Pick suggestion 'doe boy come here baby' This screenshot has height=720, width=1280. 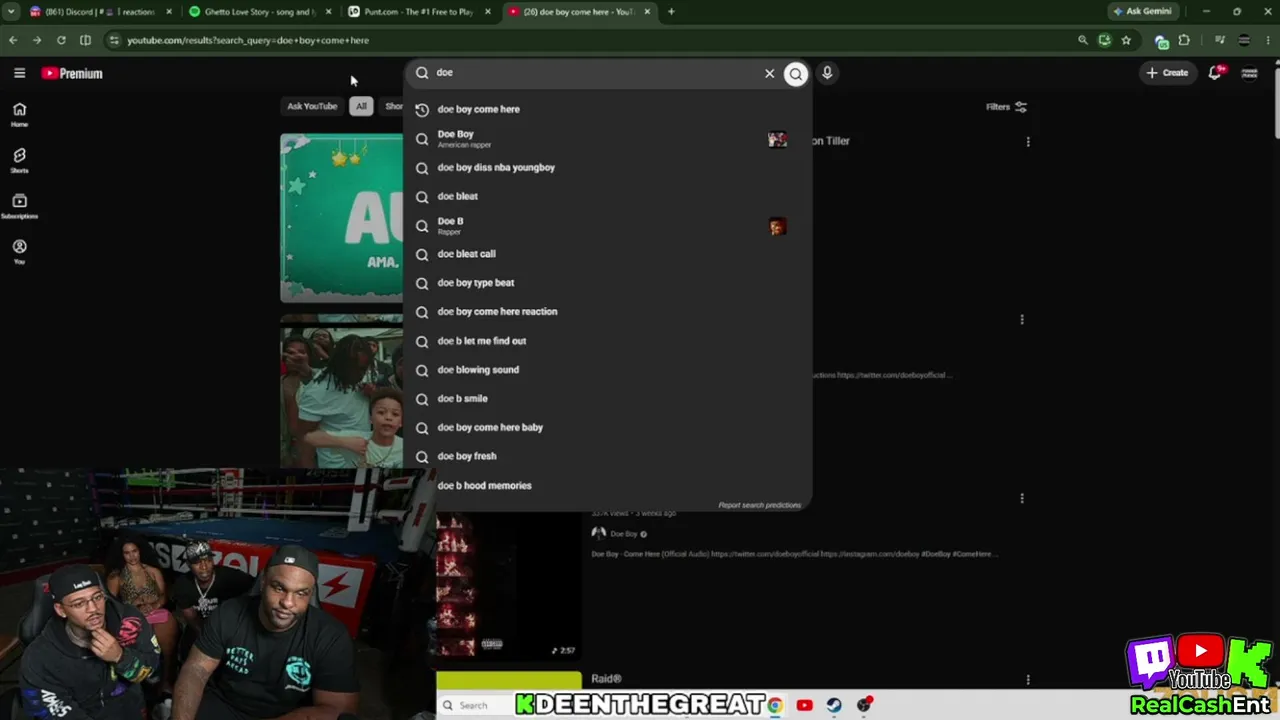[x=608, y=427]
